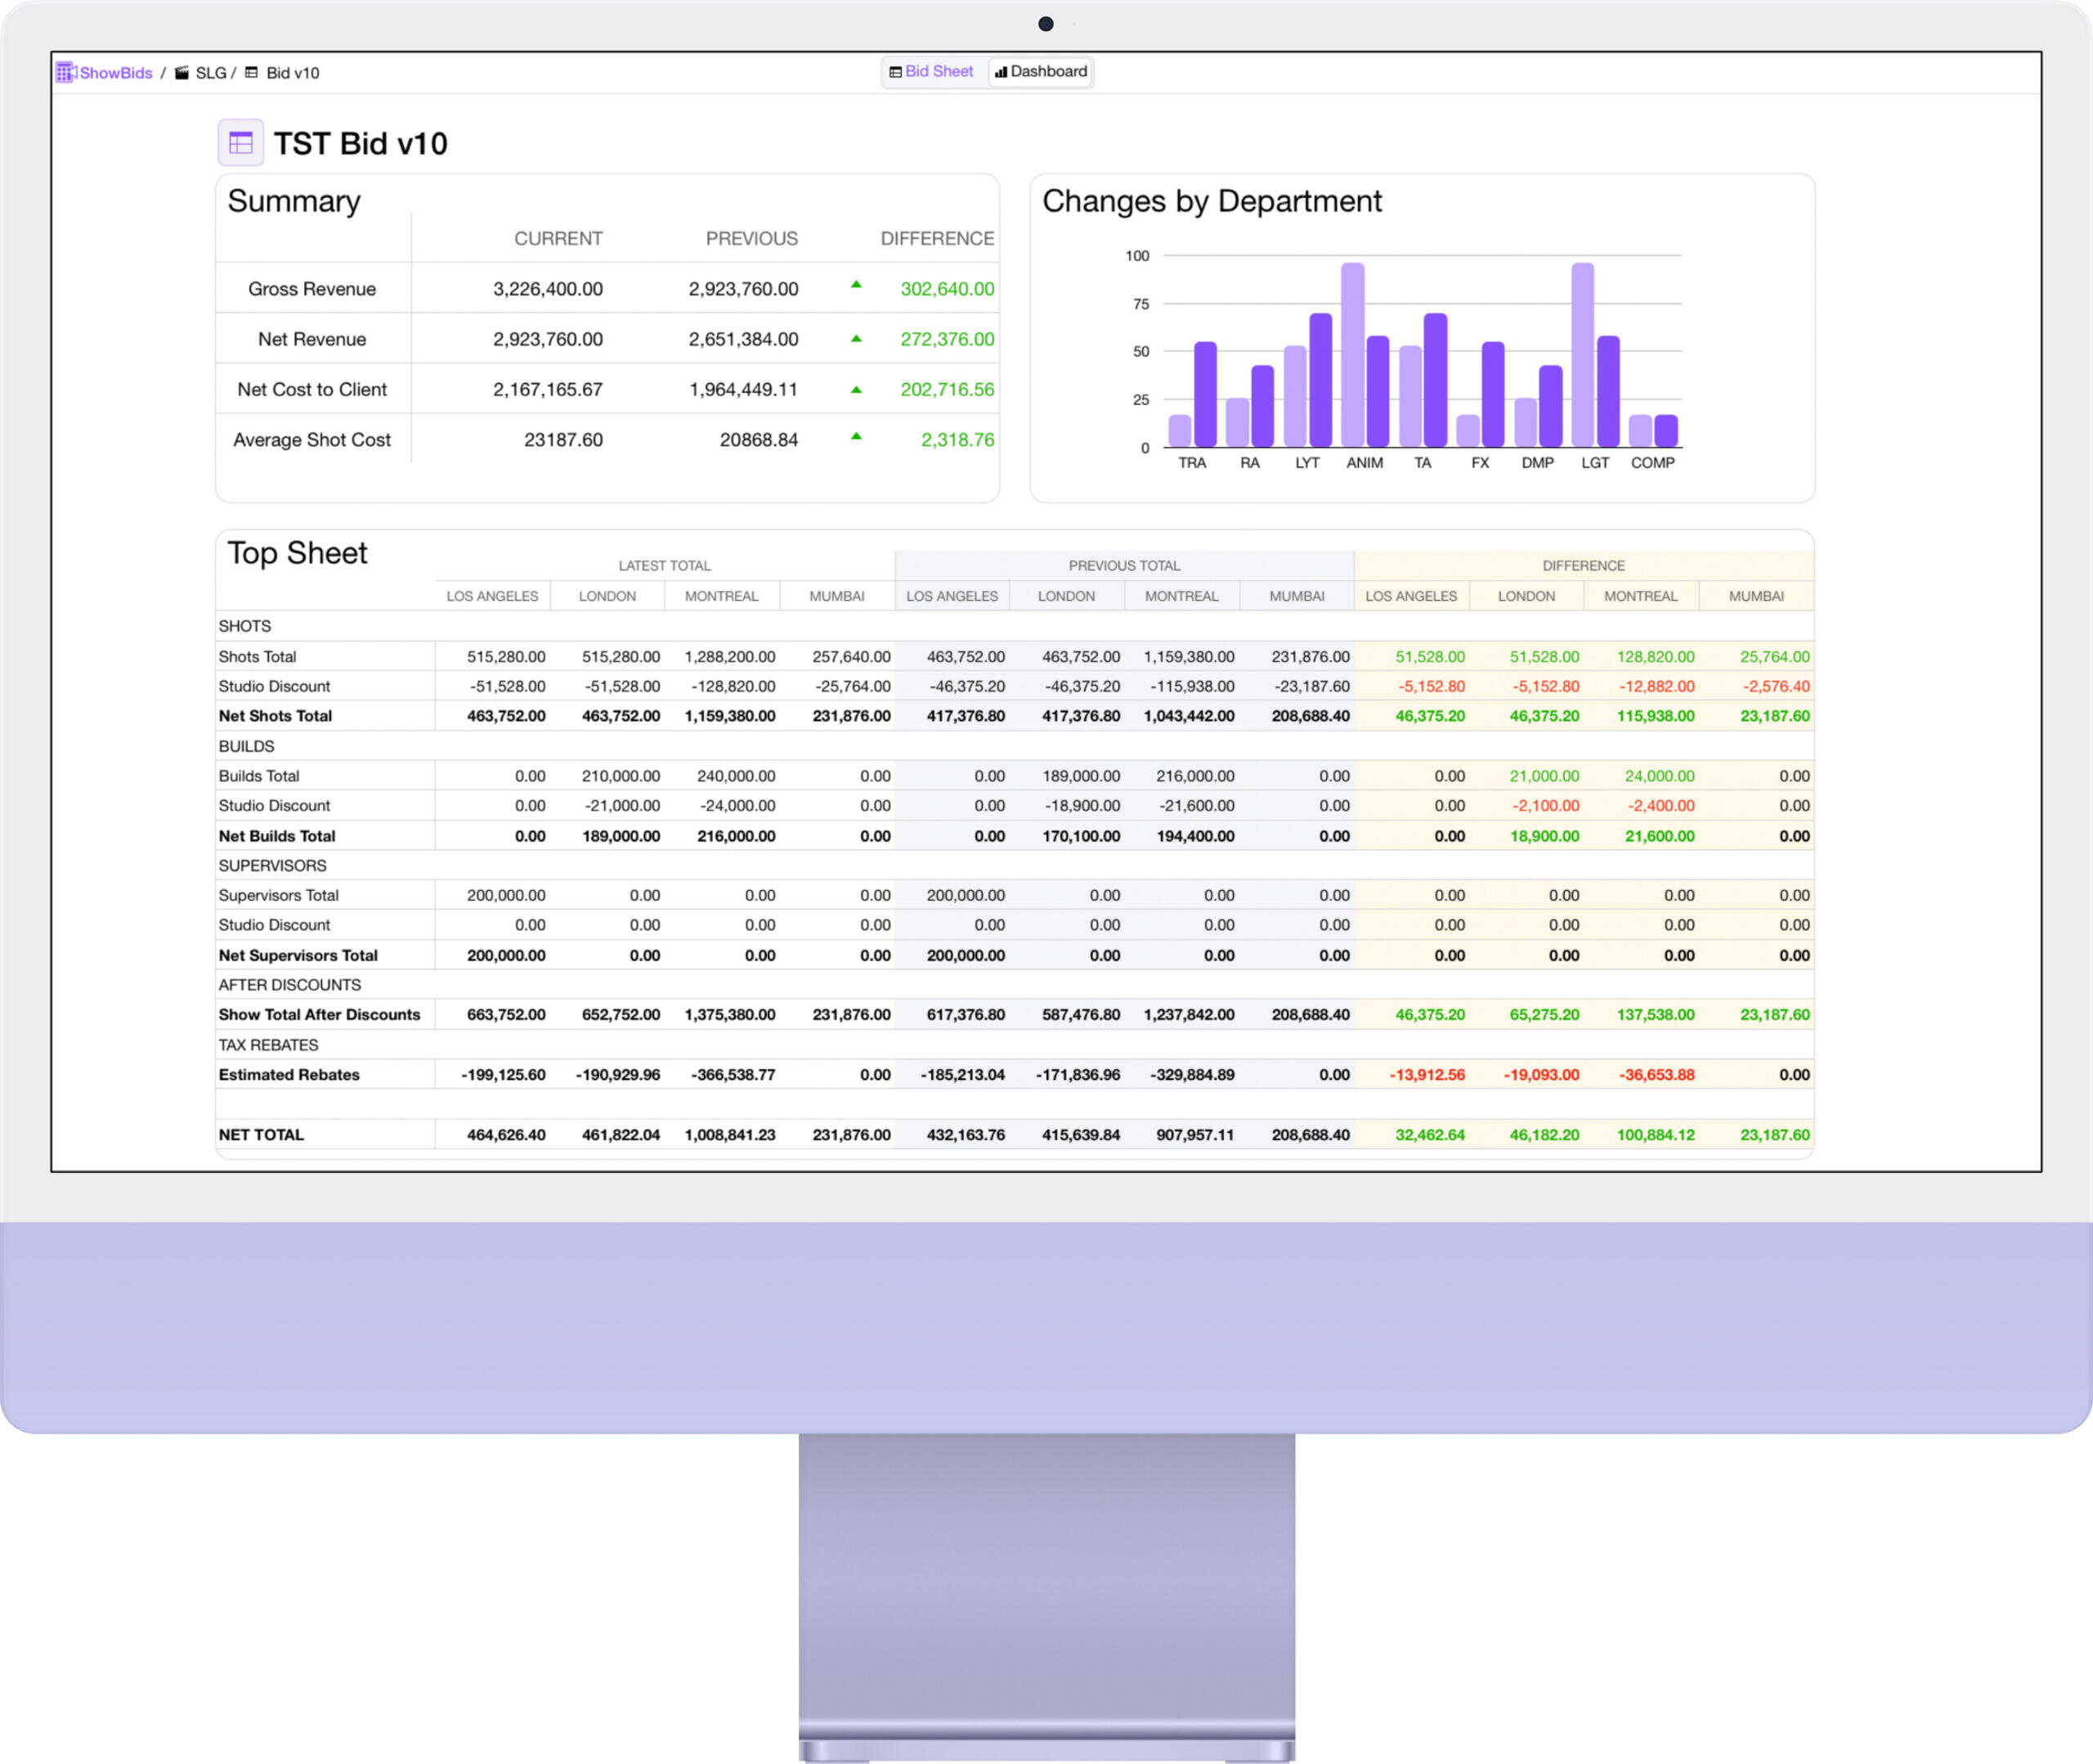Click the SLG clapperboard icon in breadcrumb
This screenshot has height=1764, width=2093.
pyautogui.click(x=182, y=73)
